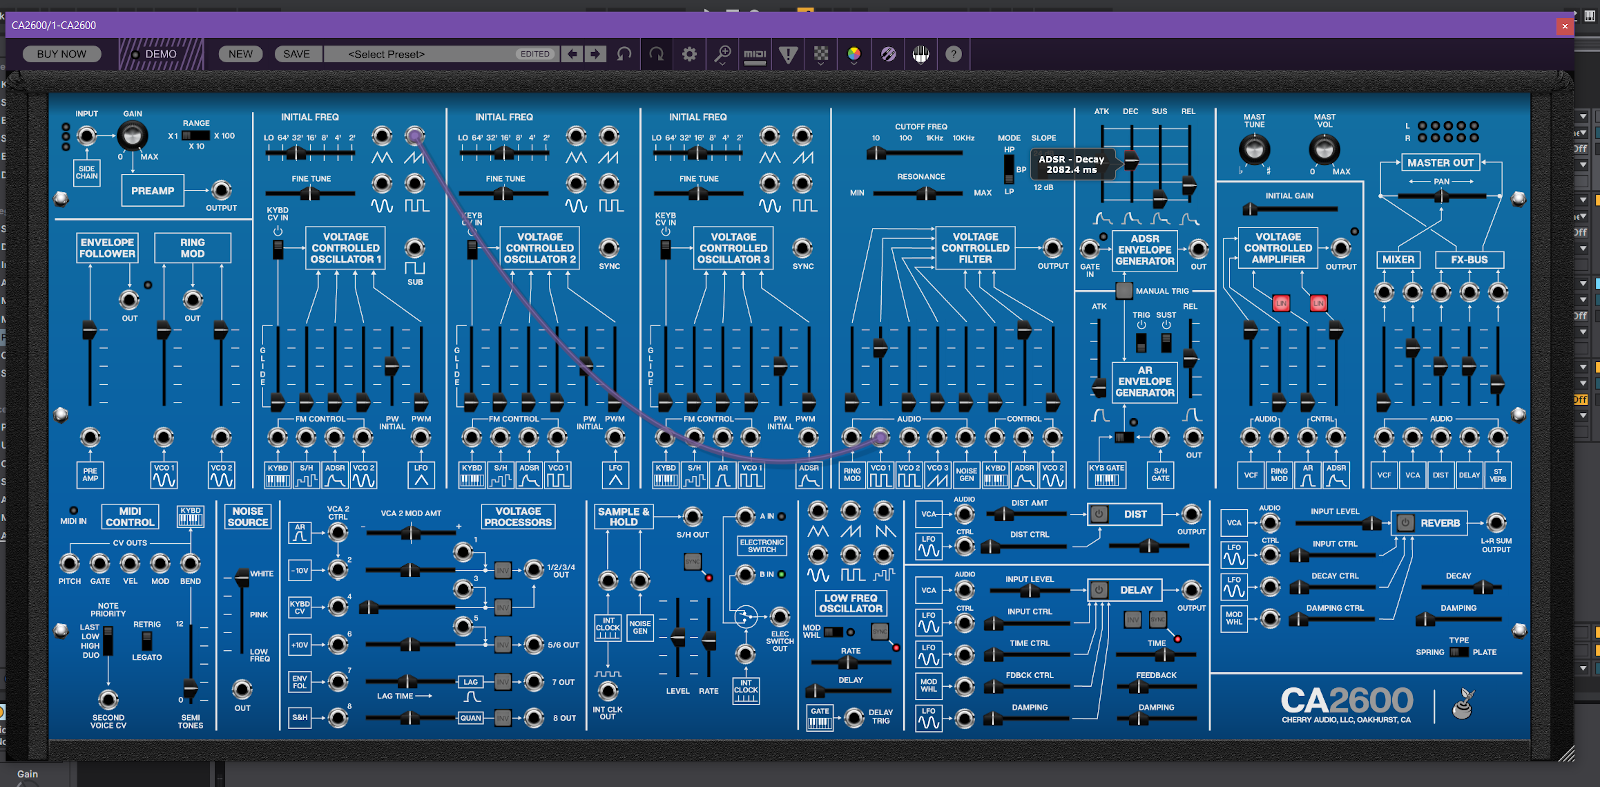Click the Mast Vol knob
Screen dimensions: 1600x787
1324,149
